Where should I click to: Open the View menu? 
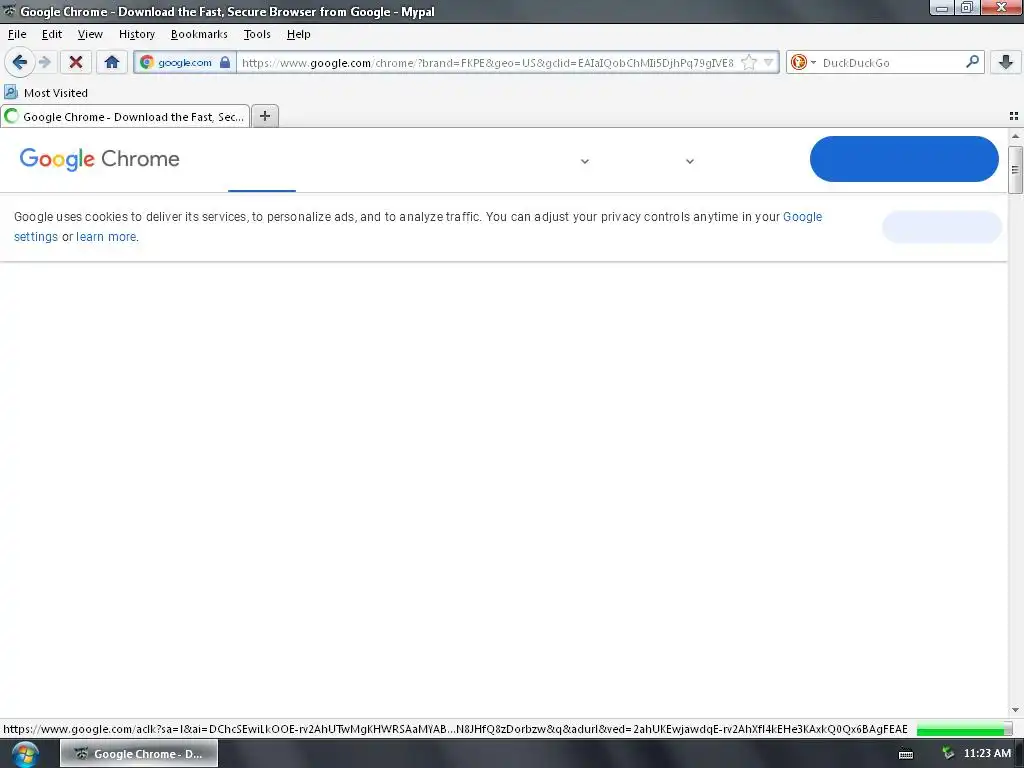coord(90,35)
